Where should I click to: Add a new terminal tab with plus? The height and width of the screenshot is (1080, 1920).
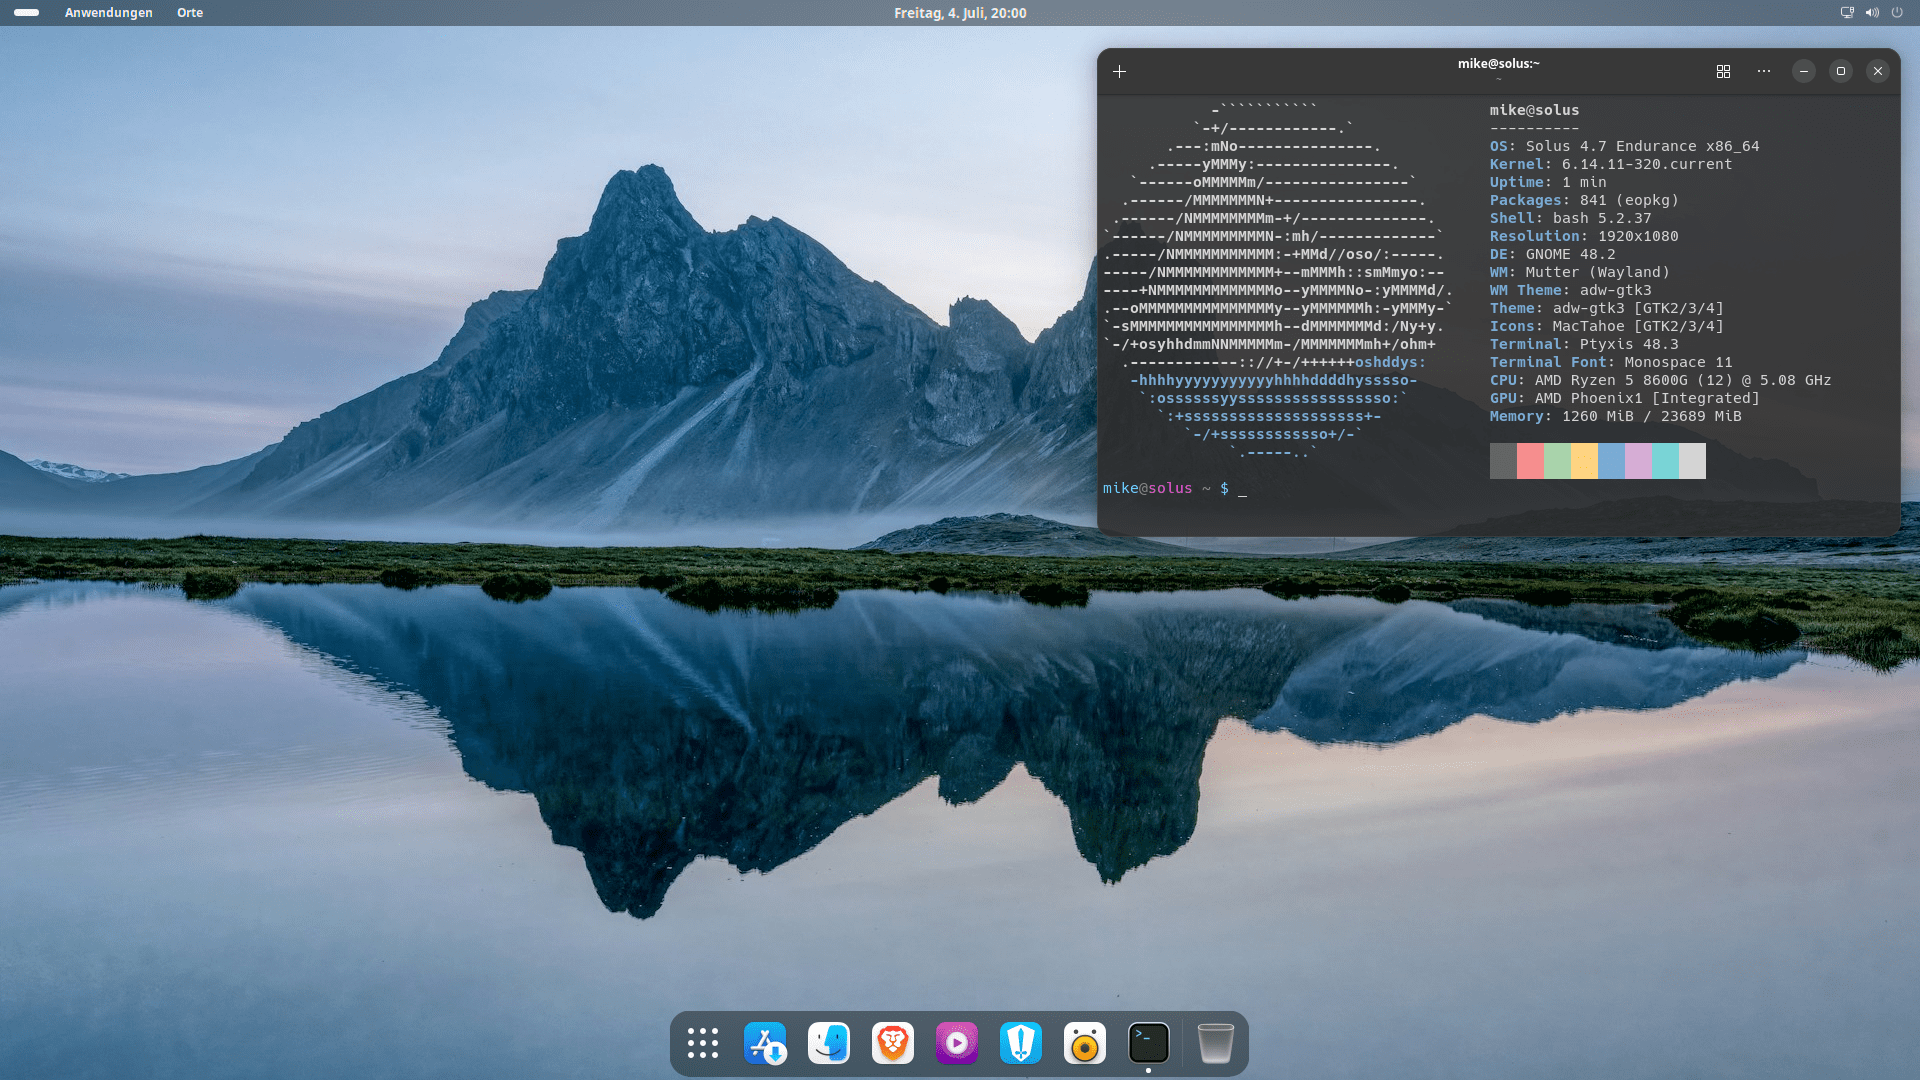(1120, 71)
